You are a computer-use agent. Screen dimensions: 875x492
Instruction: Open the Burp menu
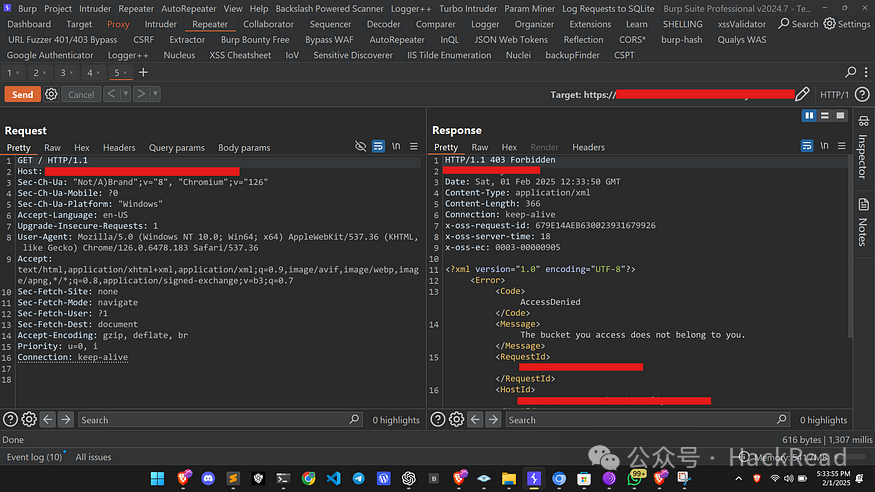[x=27, y=8]
